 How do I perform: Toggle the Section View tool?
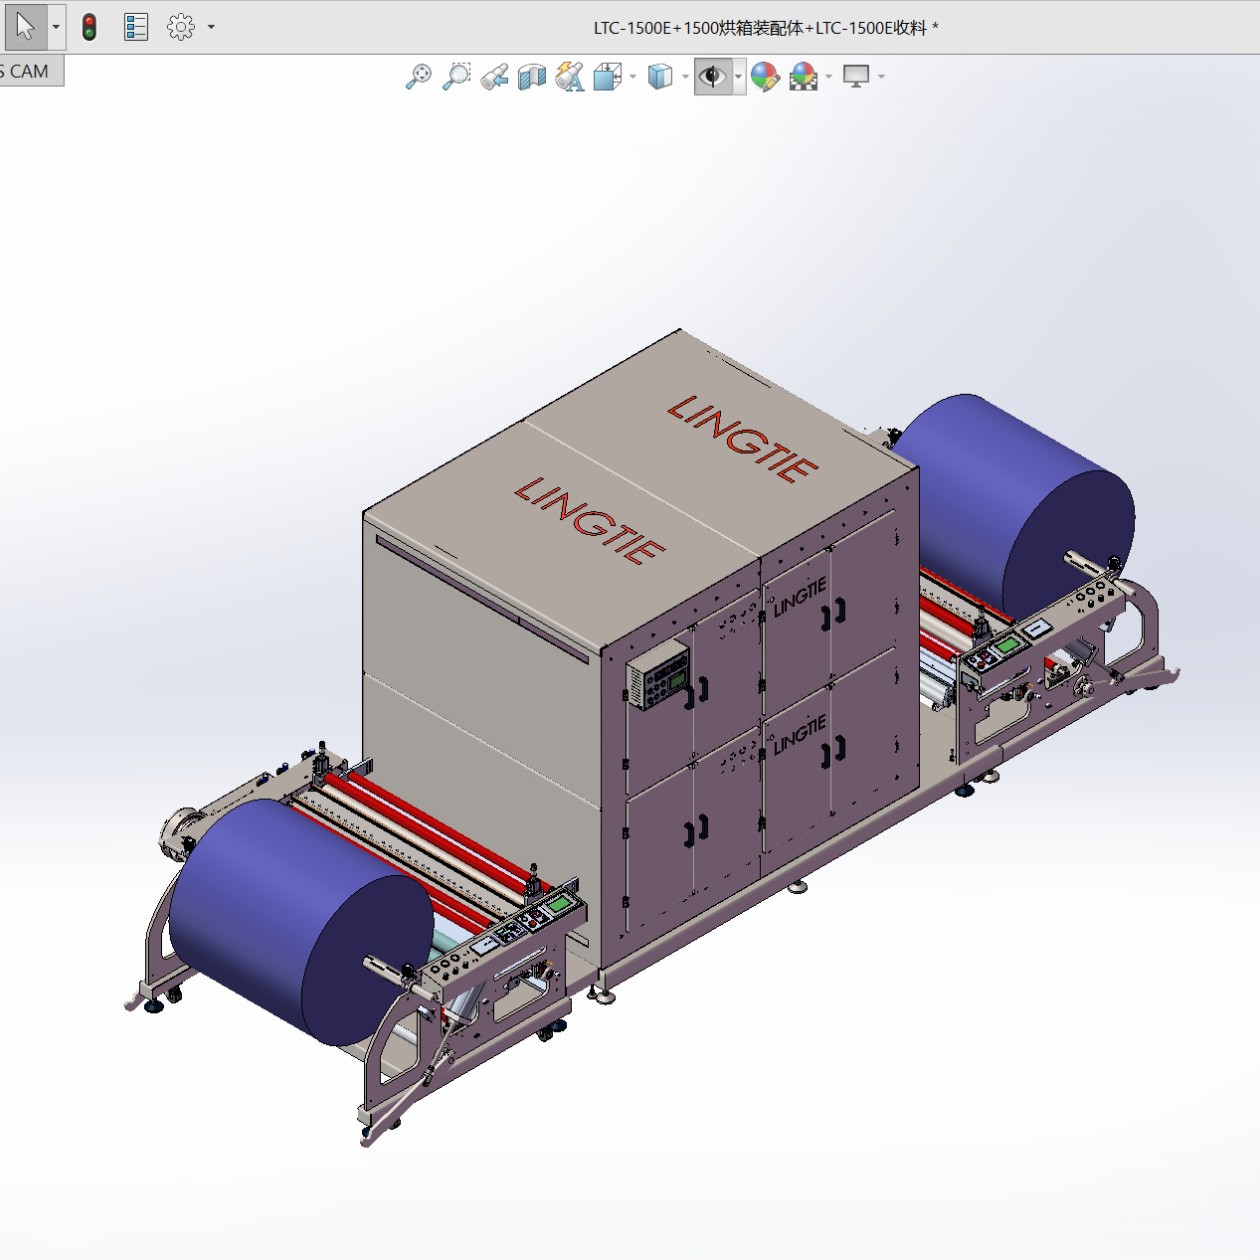click(x=532, y=76)
